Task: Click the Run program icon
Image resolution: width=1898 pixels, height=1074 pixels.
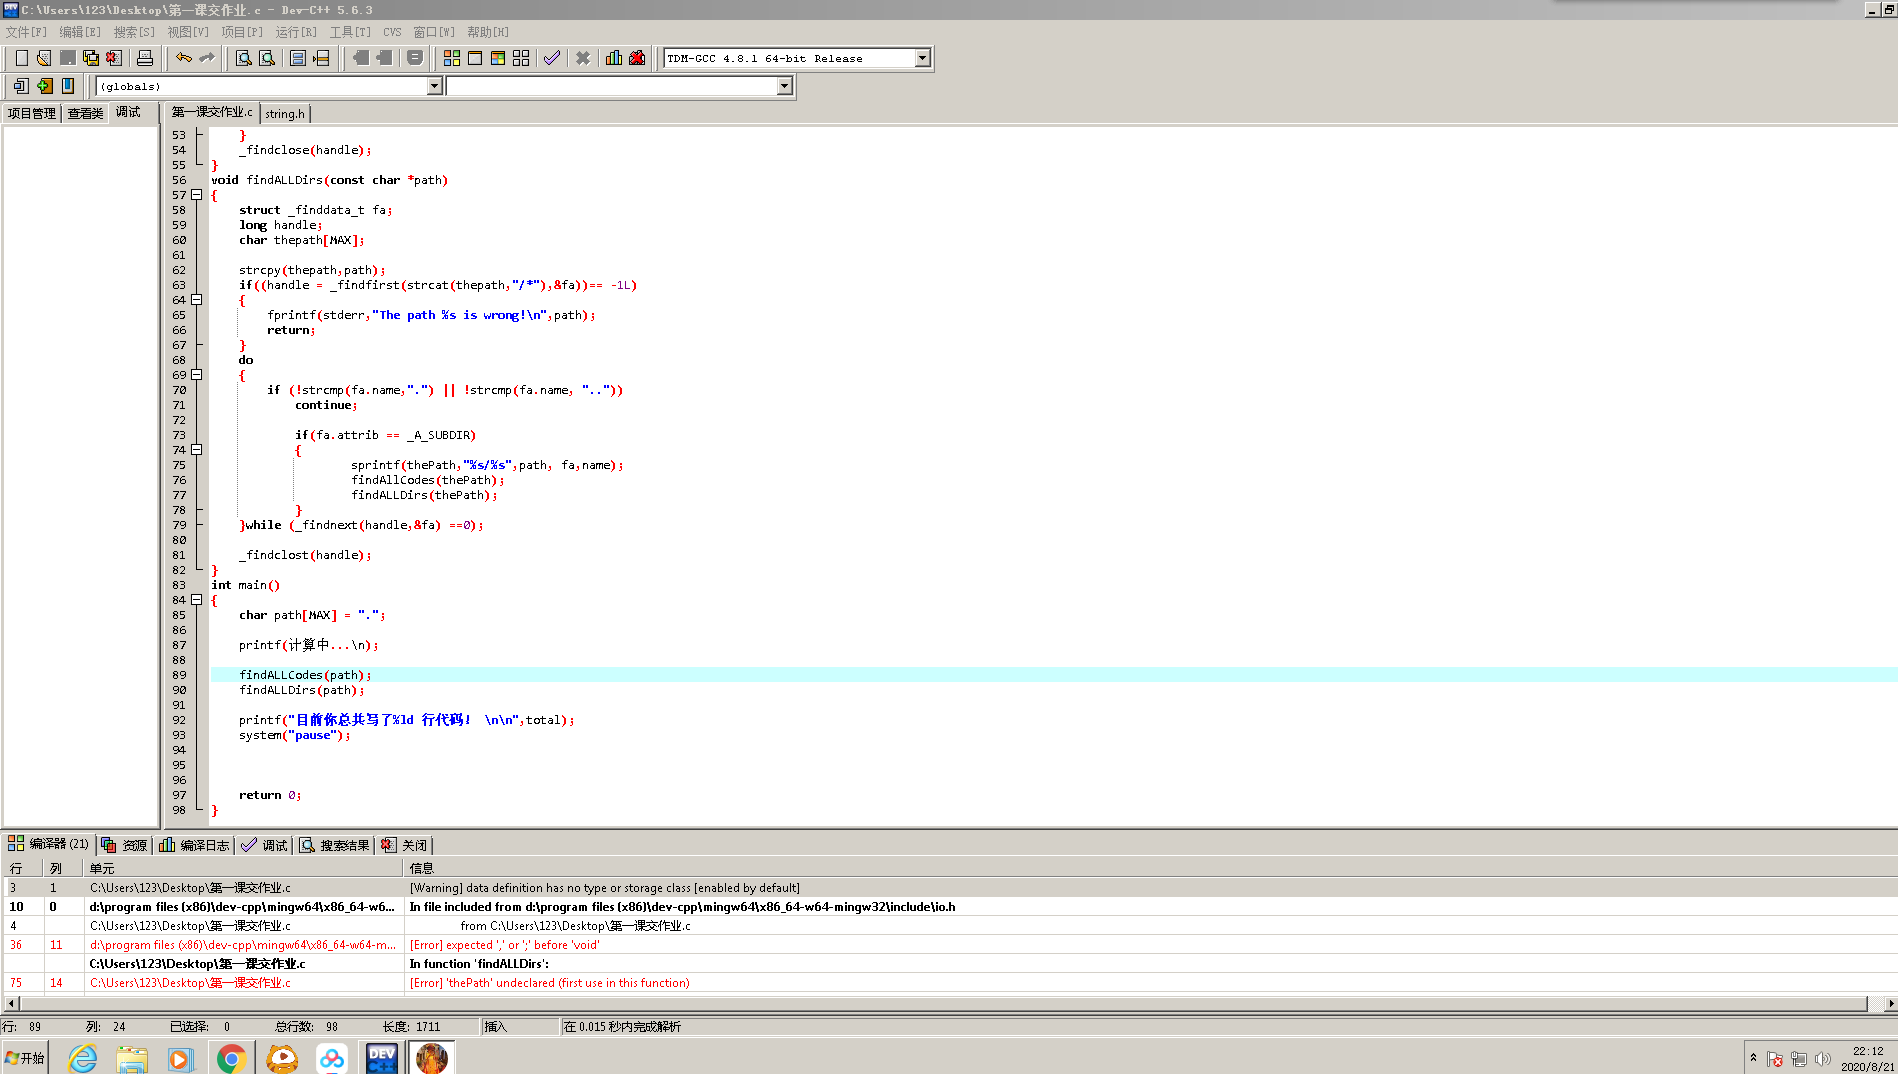Action: click(x=475, y=58)
